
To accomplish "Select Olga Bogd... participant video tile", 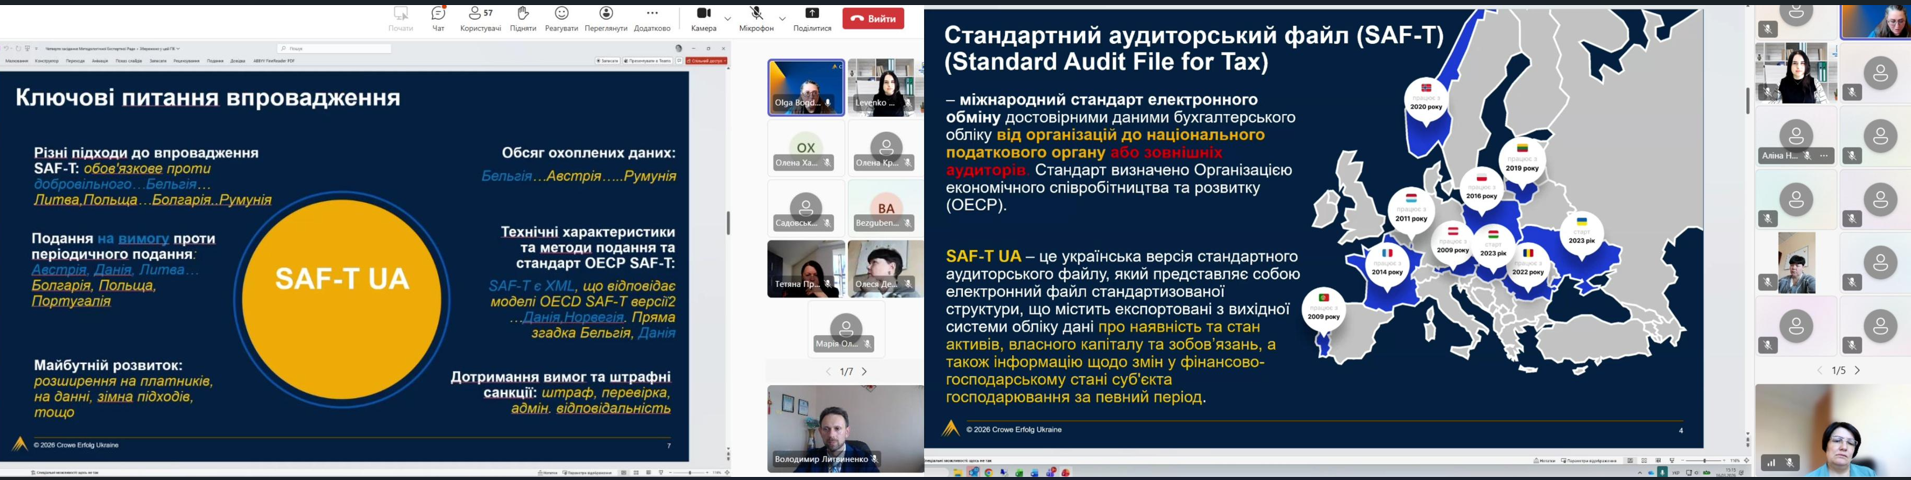I will [806, 88].
